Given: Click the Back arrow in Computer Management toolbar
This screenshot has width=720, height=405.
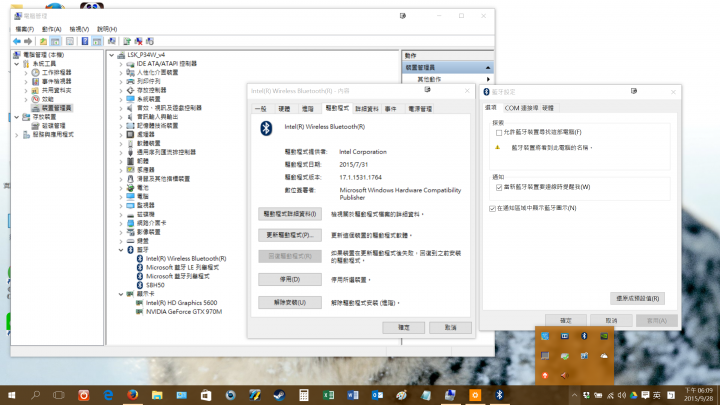Looking at the screenshot, I should pos(17,41).
